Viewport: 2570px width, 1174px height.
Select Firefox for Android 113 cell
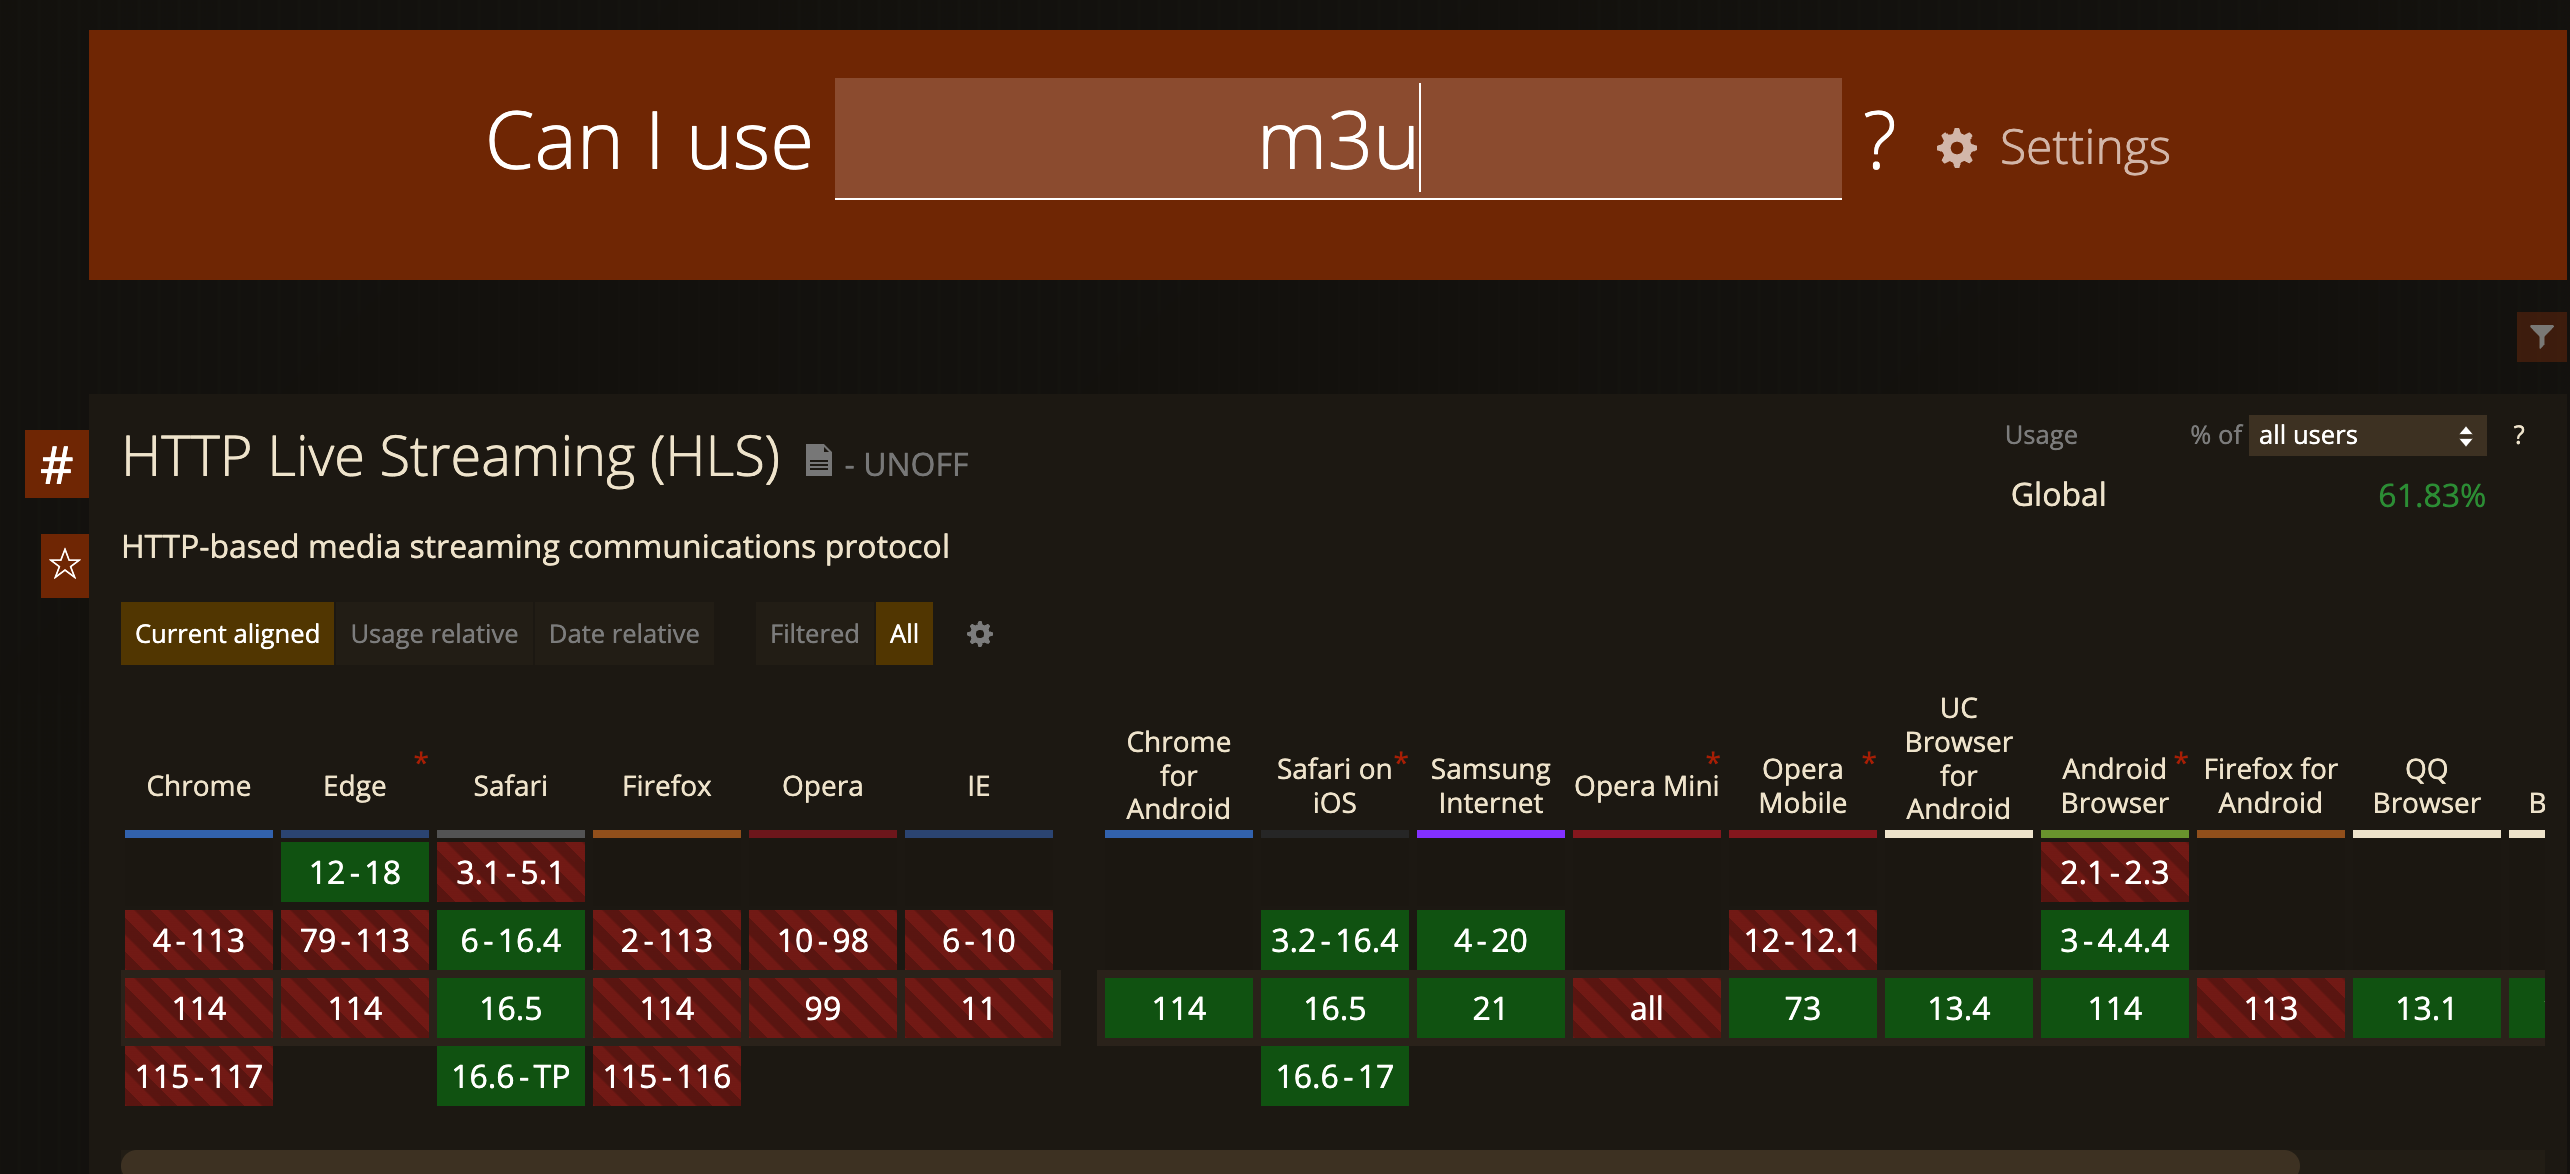[x=2271, y=1008]
